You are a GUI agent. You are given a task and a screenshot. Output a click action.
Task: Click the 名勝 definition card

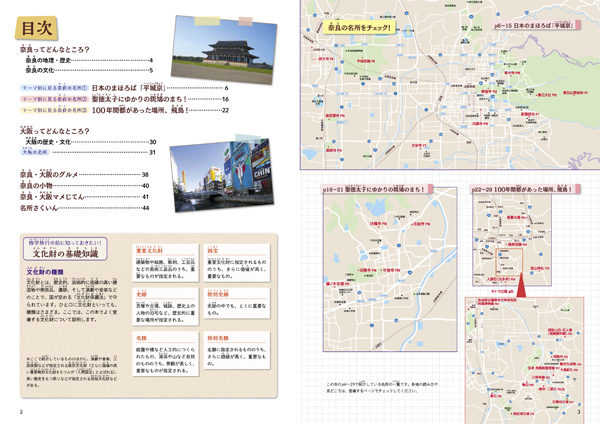click(165, 354)
